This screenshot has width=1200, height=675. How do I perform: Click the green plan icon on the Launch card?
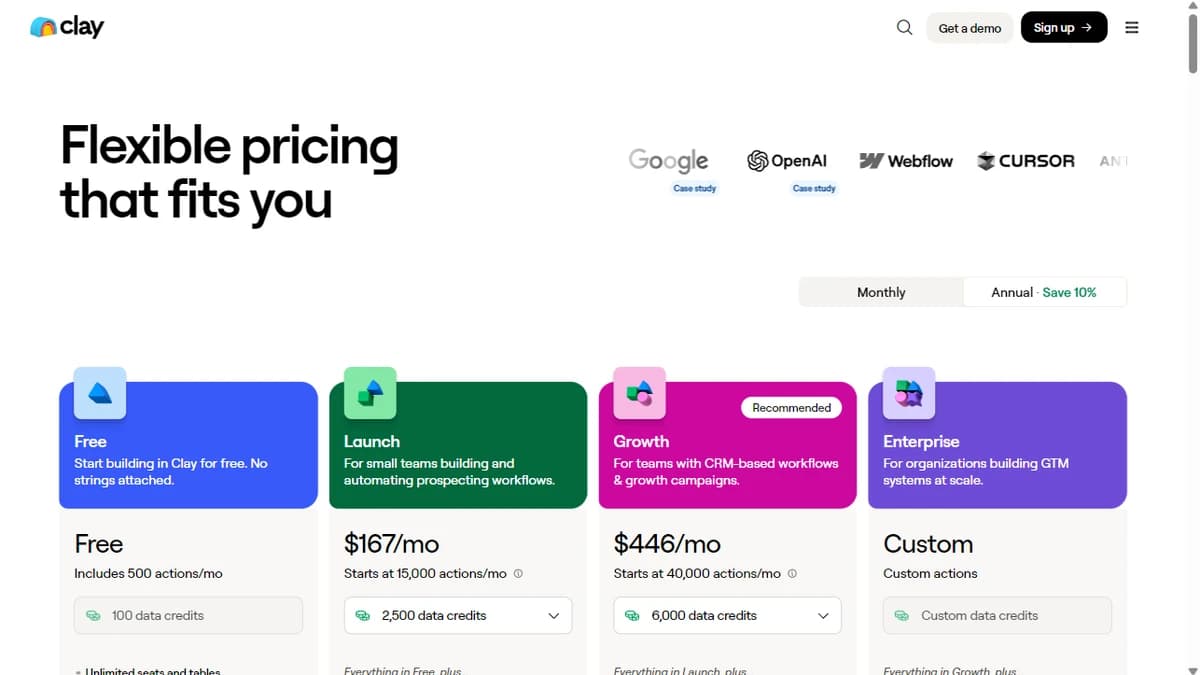(368, 393)
